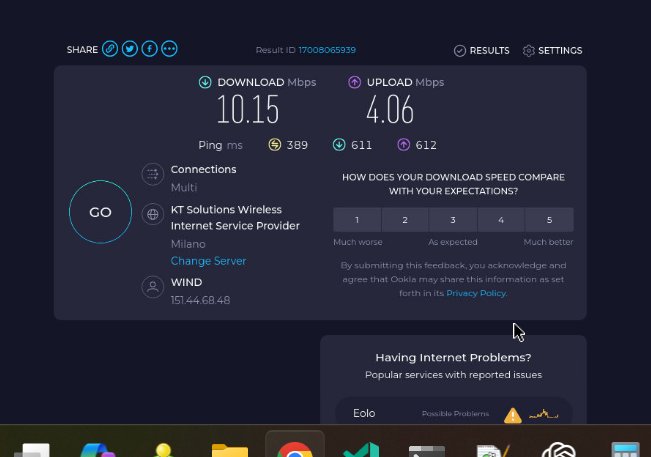Open Calculator from the taskbar
651x457 pixels.
click(x=625, y=450)
